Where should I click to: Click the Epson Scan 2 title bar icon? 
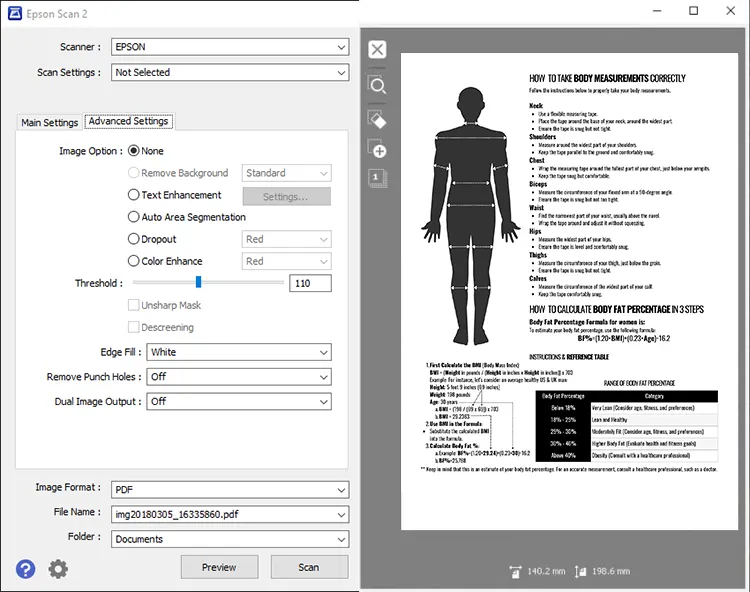(x=15, y=13)
